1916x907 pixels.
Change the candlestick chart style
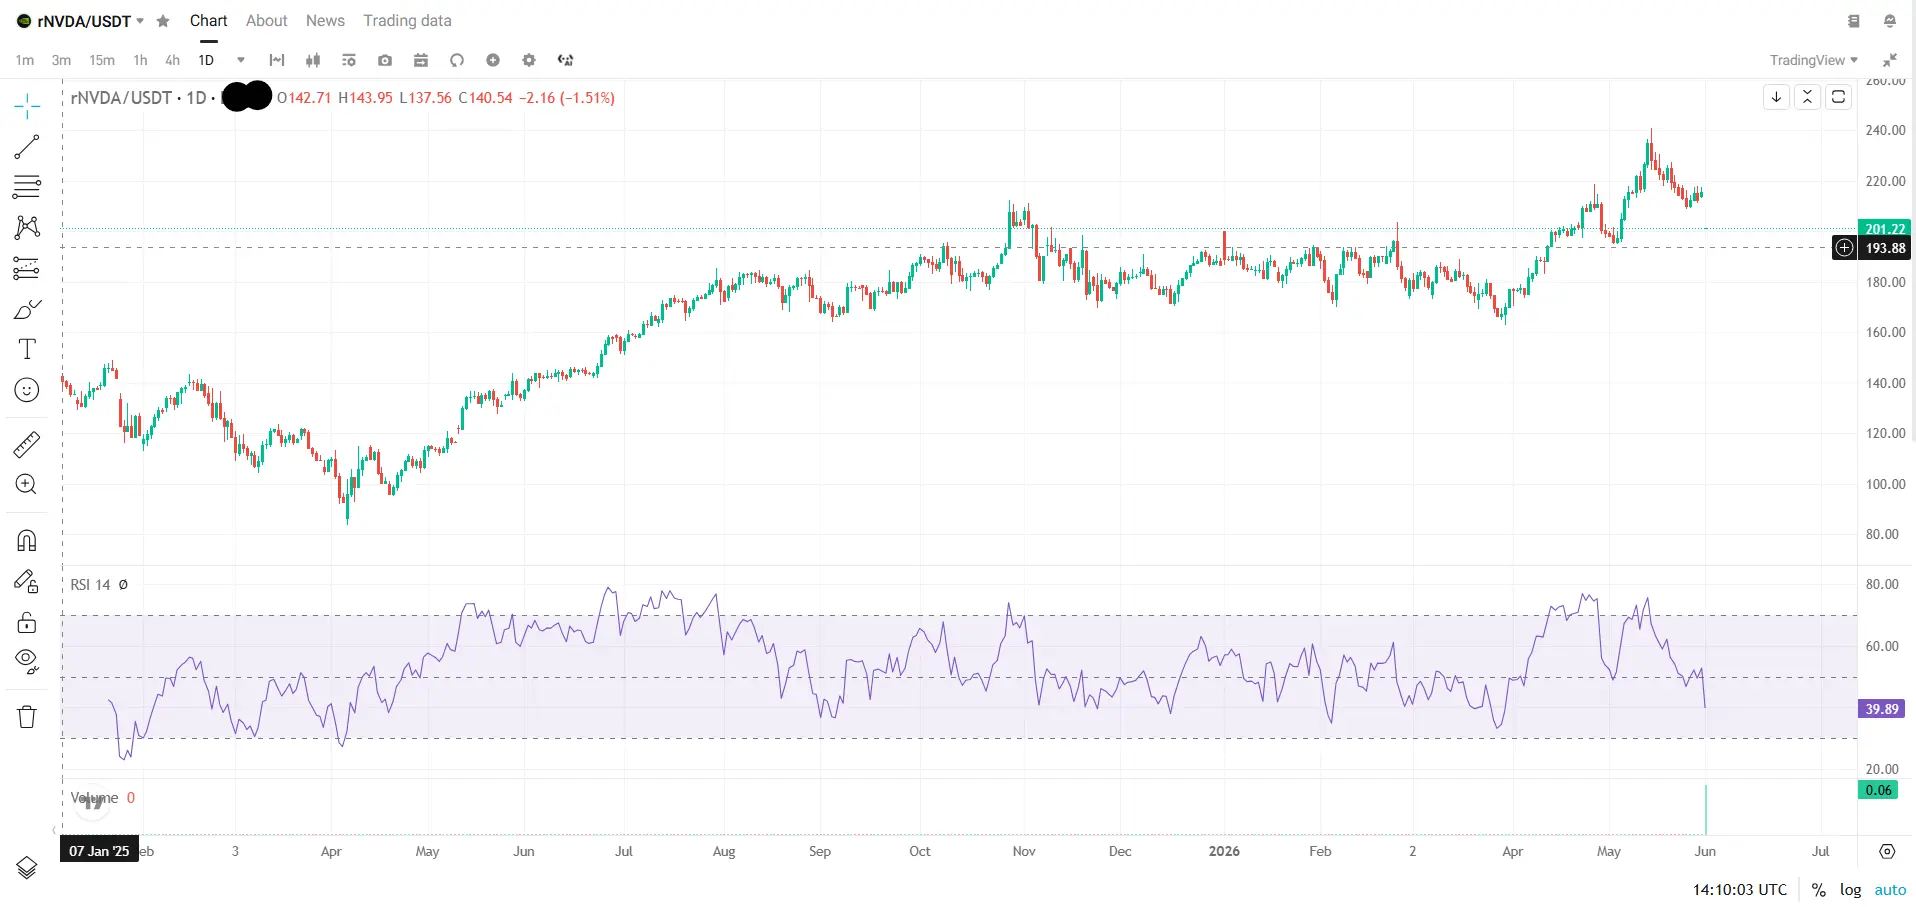[313, 60]
